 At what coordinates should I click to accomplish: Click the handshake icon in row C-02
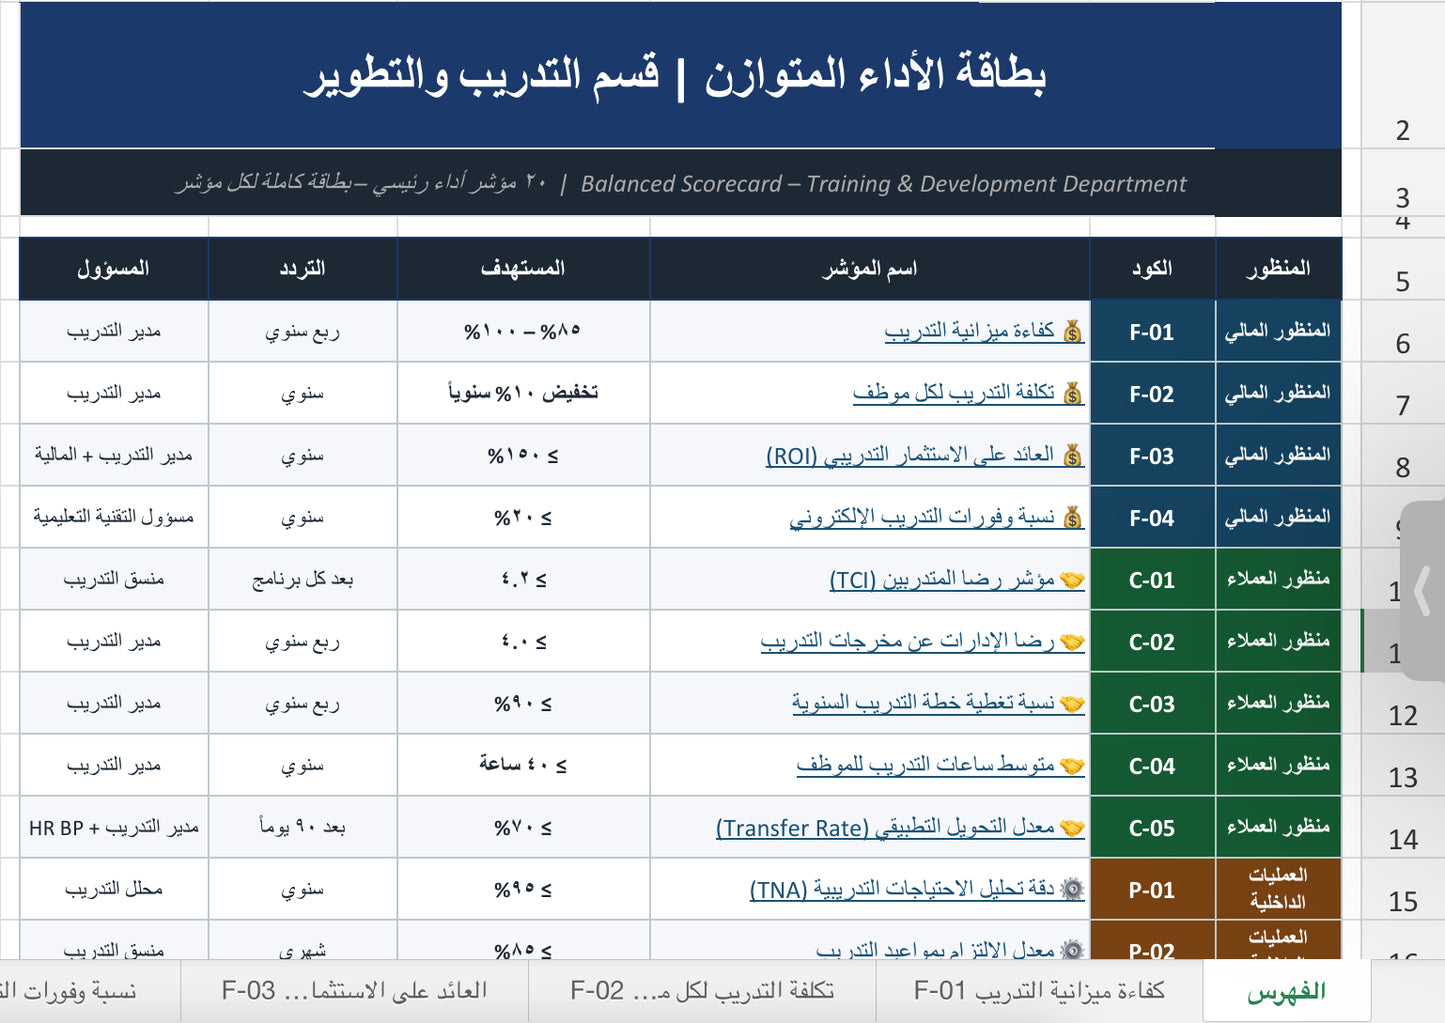pos(1072,641)
